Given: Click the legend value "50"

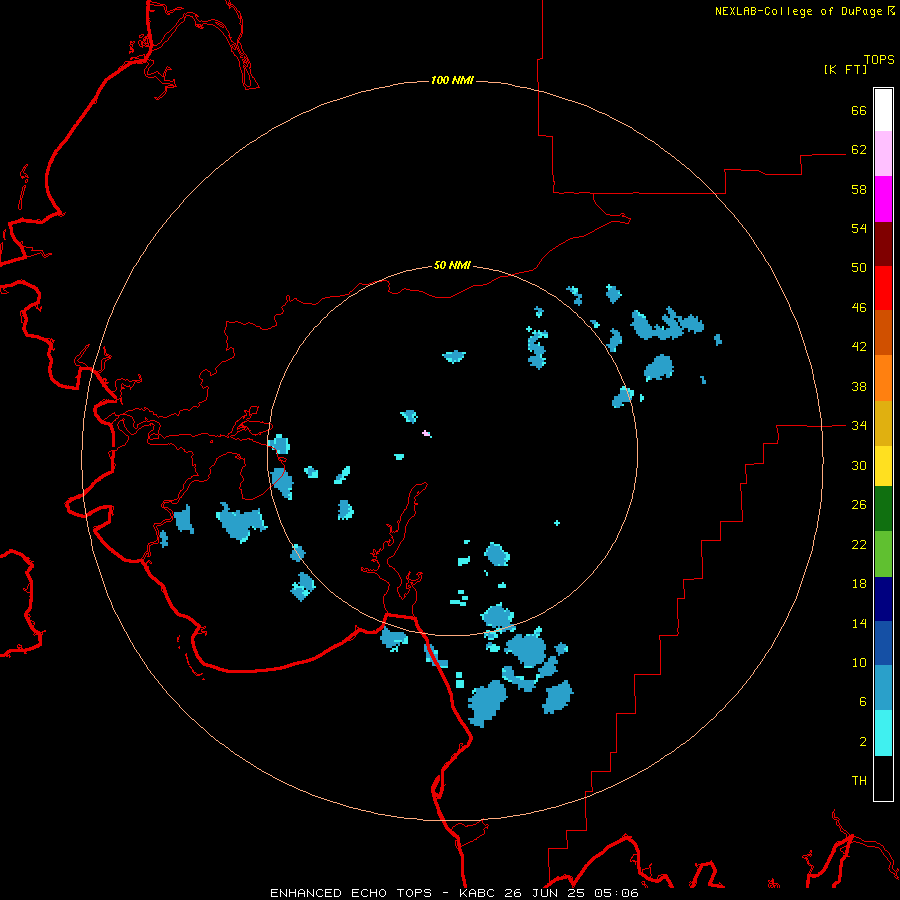Looking at the screenshot, I should [x=859, y=268].
